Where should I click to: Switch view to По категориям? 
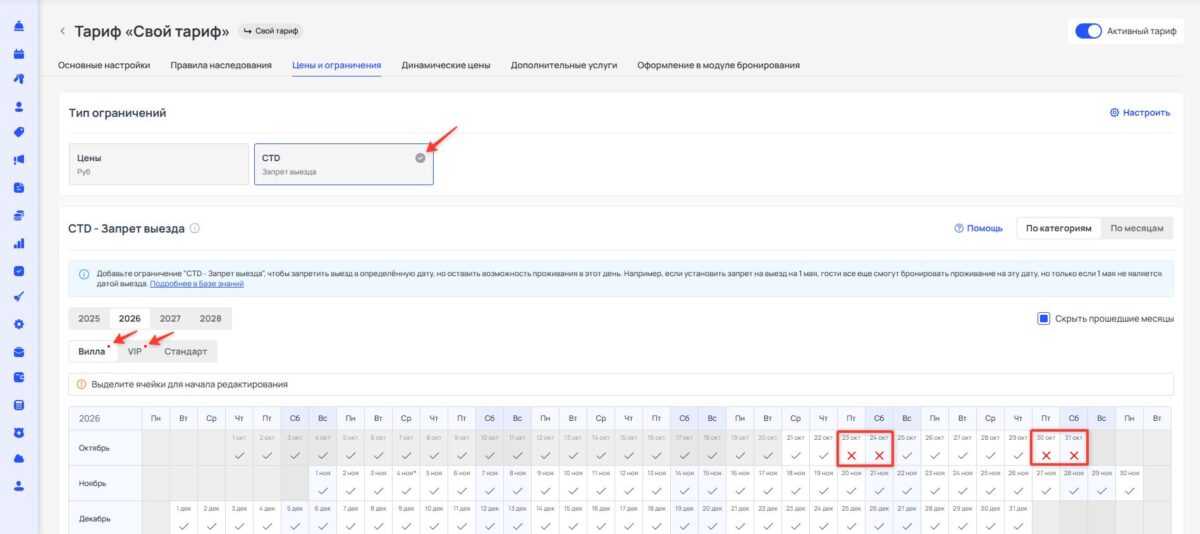(1059, 228)
